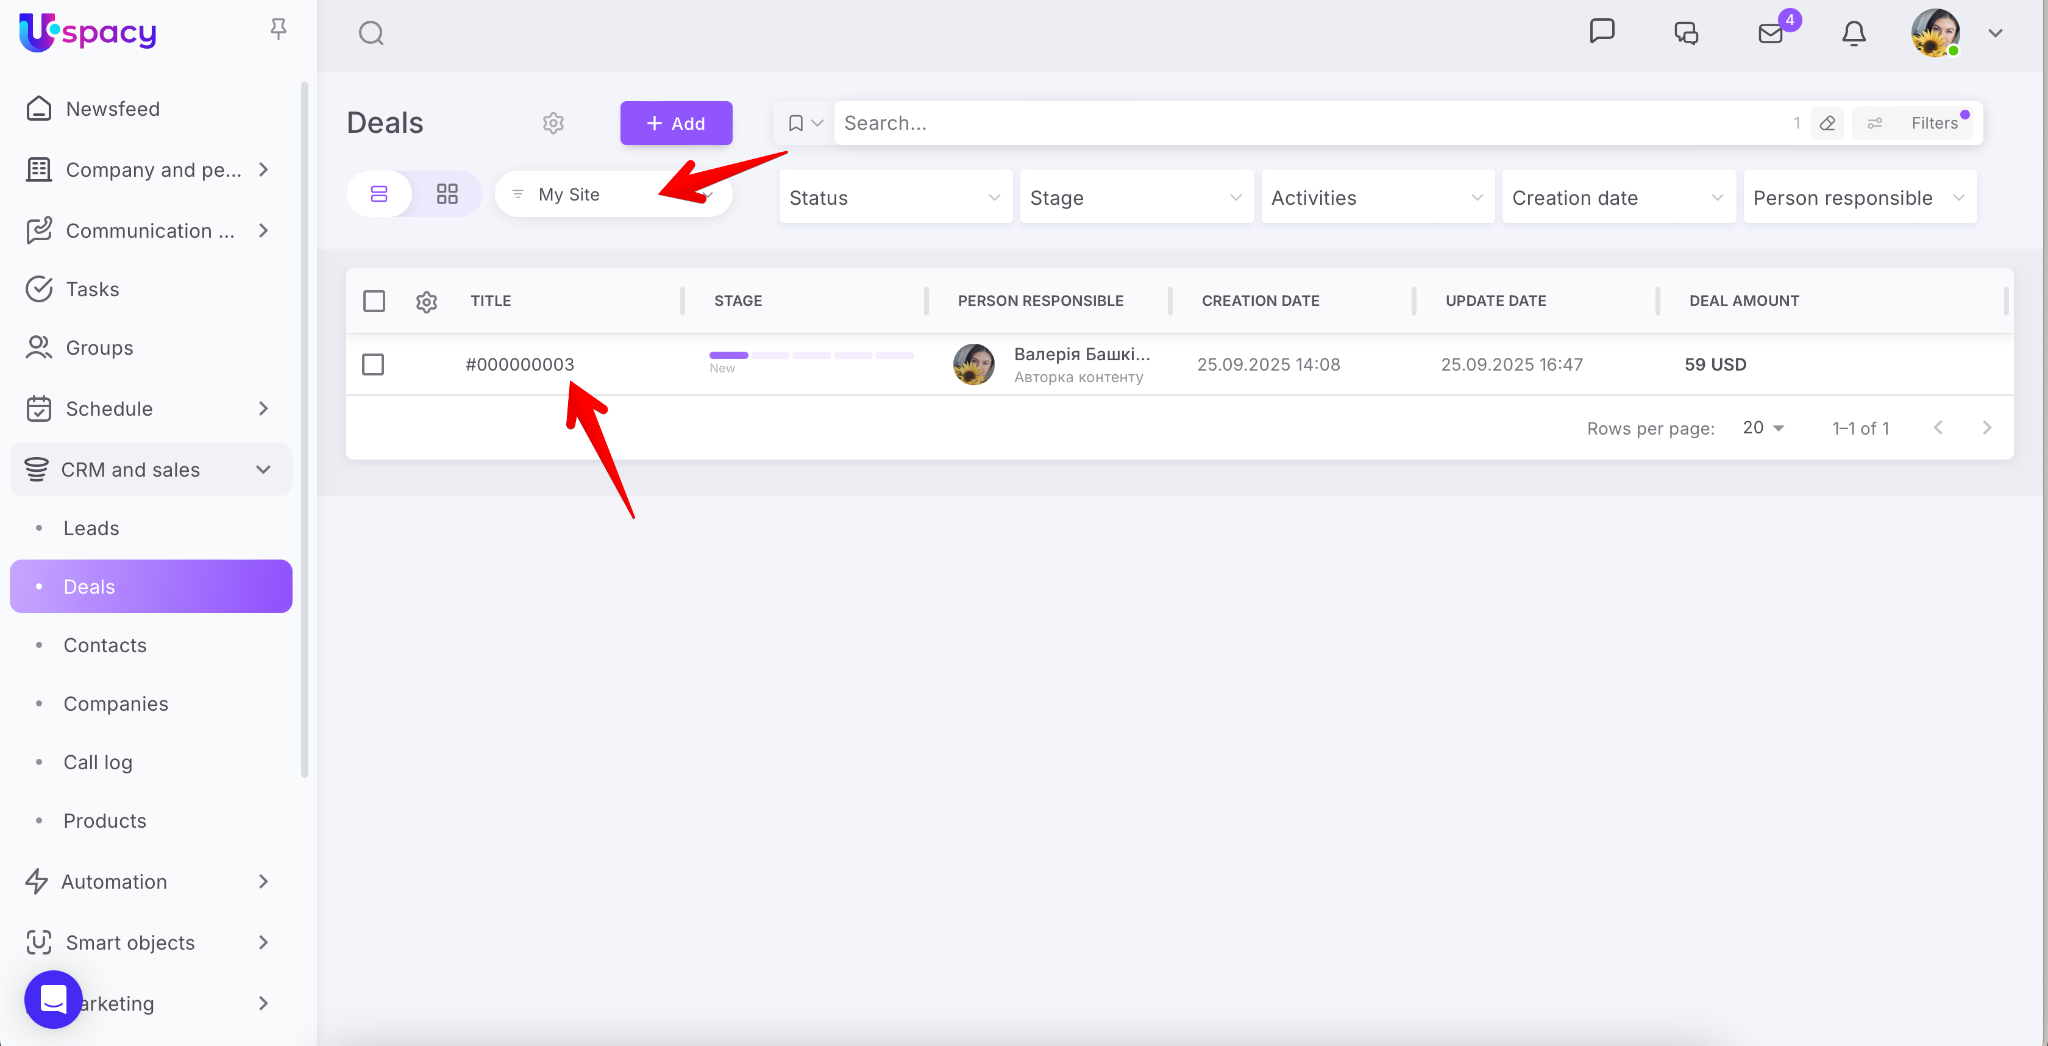2048x1046 pixels.
Task: Open Deals settings gear next to title
Action: (553, 123)
